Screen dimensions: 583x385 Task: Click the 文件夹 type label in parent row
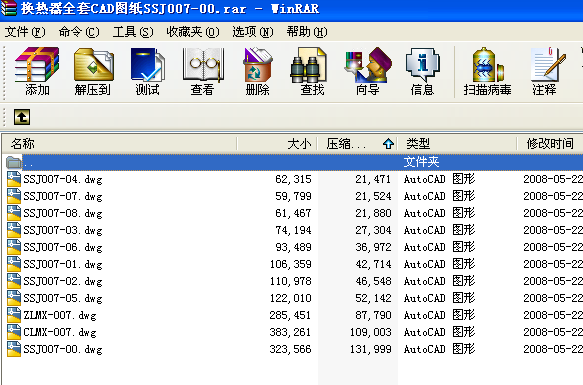(x=421, y=162)
